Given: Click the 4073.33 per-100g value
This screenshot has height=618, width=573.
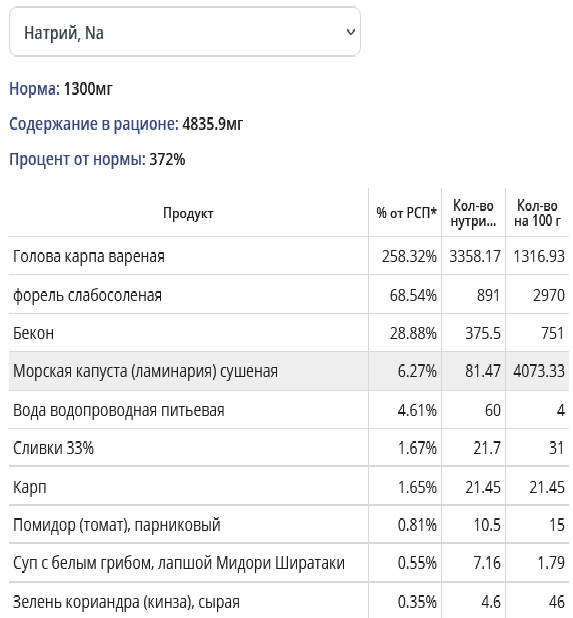Looking at the screenshot, I should [539, 371].
